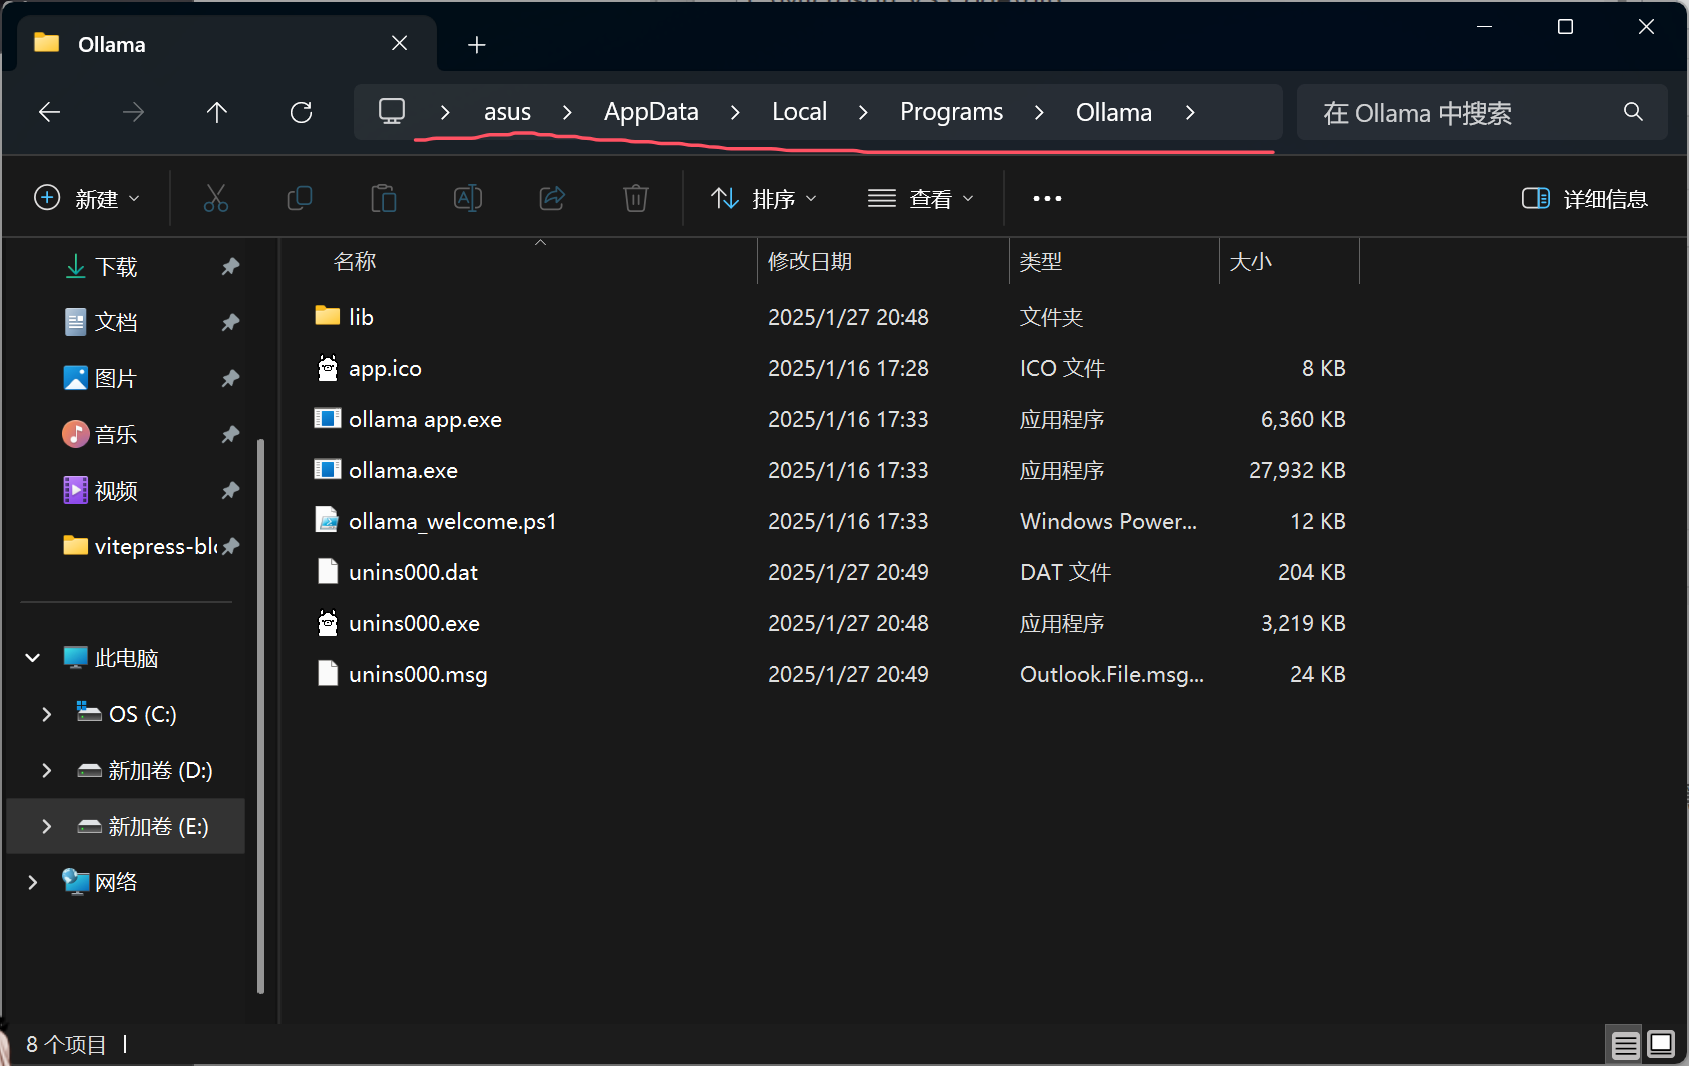Click the forward navigation arrow
This screenshot has height=1066, width=1689.
(x=133, y=112)
